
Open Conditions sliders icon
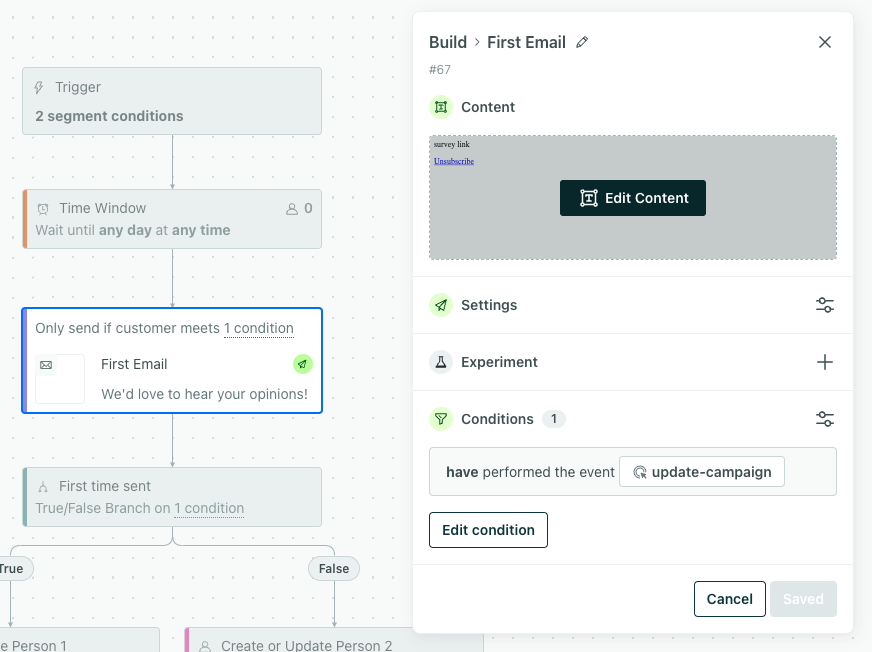point(825,419)
